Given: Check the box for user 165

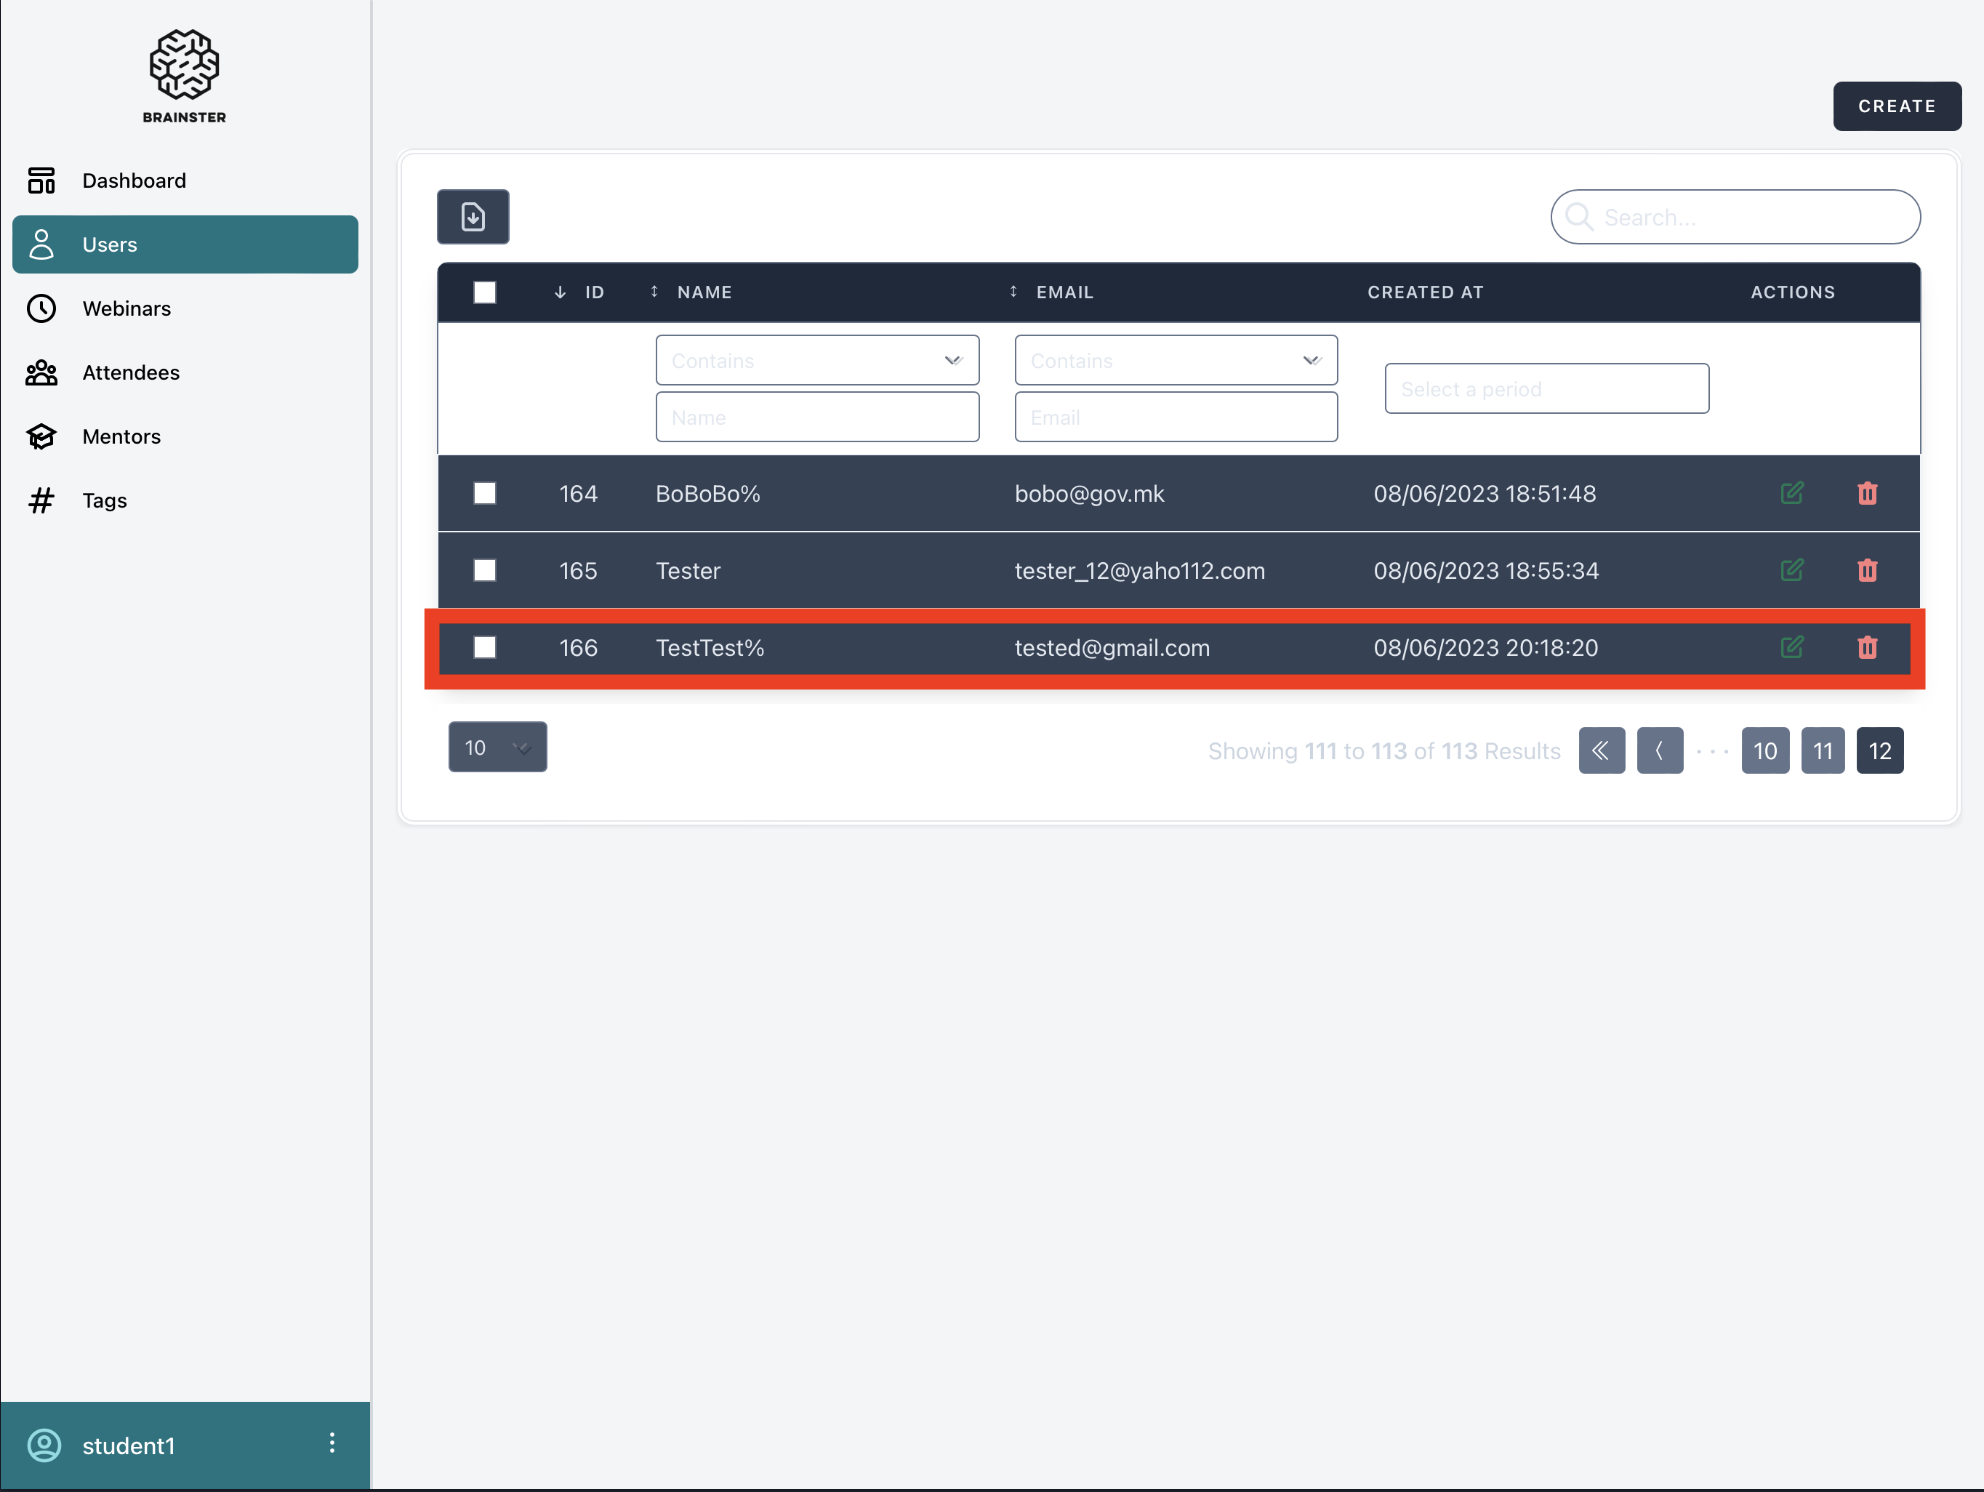Looking at the screenshot, I should tap(485, 570).
